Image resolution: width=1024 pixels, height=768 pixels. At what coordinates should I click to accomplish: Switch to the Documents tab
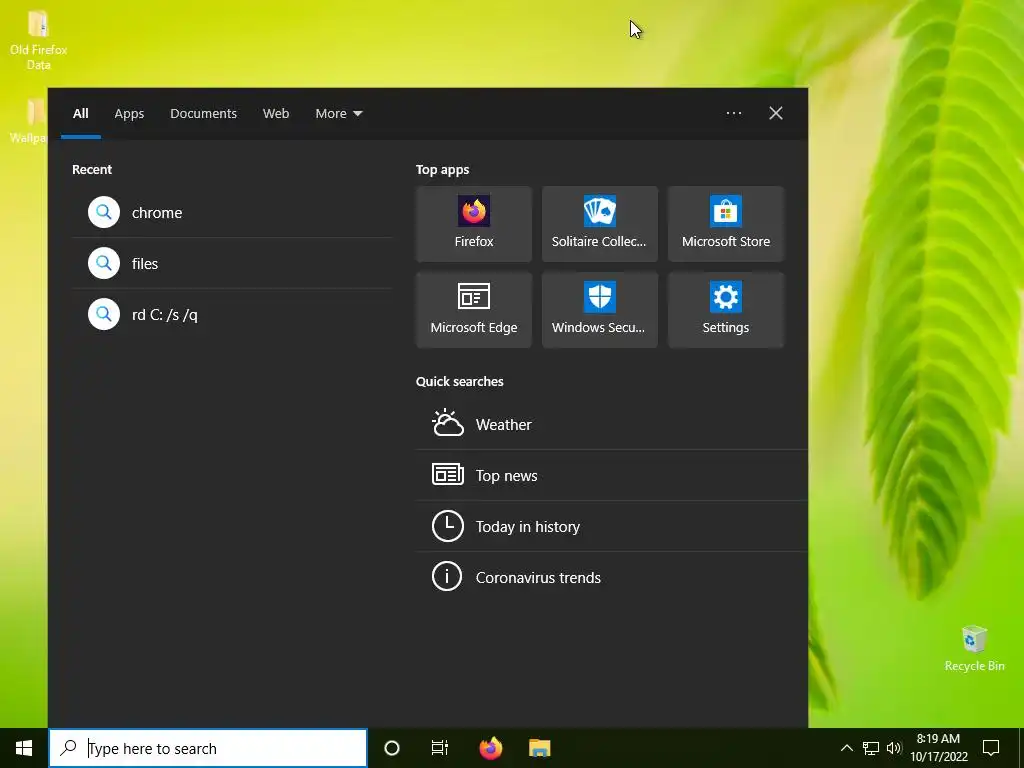coord(203,114)
